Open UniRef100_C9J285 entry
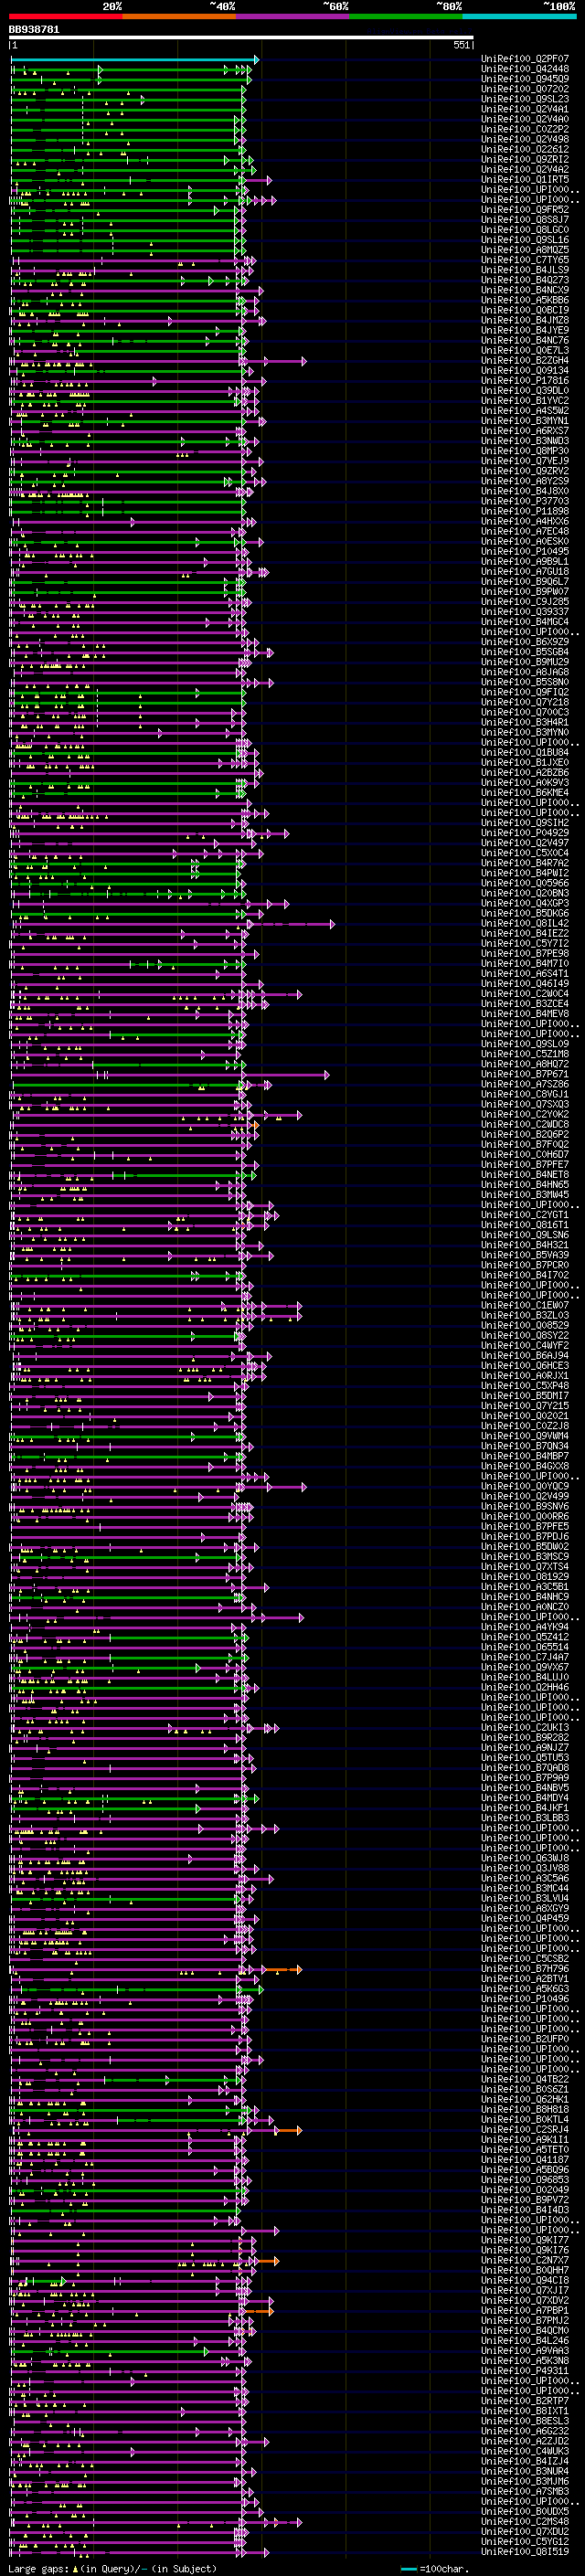Image resolution: width=585 pixels, height=2576 pixels. pos(525,602)
